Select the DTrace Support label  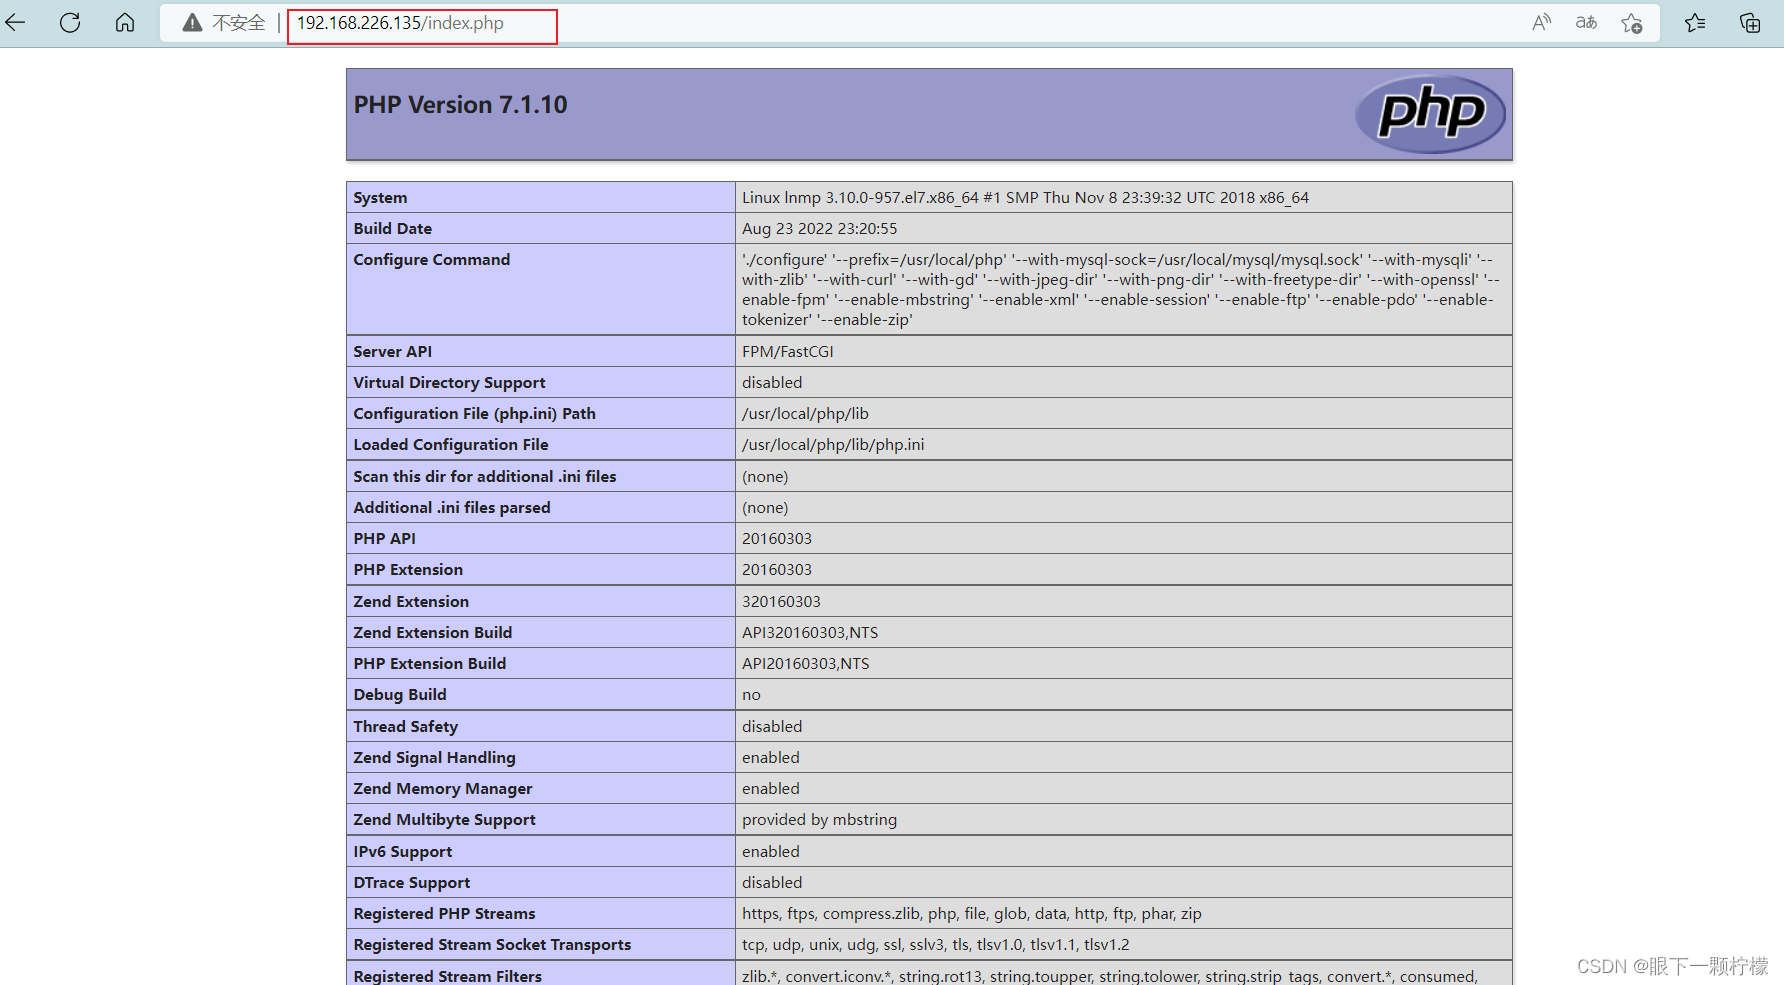(x=411, y=883)
